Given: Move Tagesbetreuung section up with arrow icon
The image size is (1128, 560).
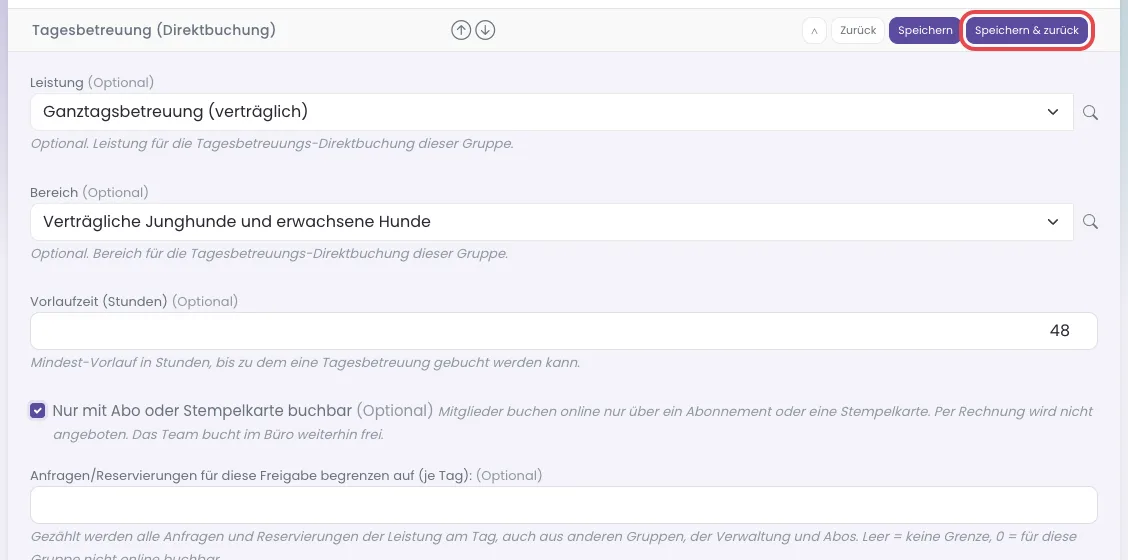Looking at the screenshot, I should (x=461, y=30).
